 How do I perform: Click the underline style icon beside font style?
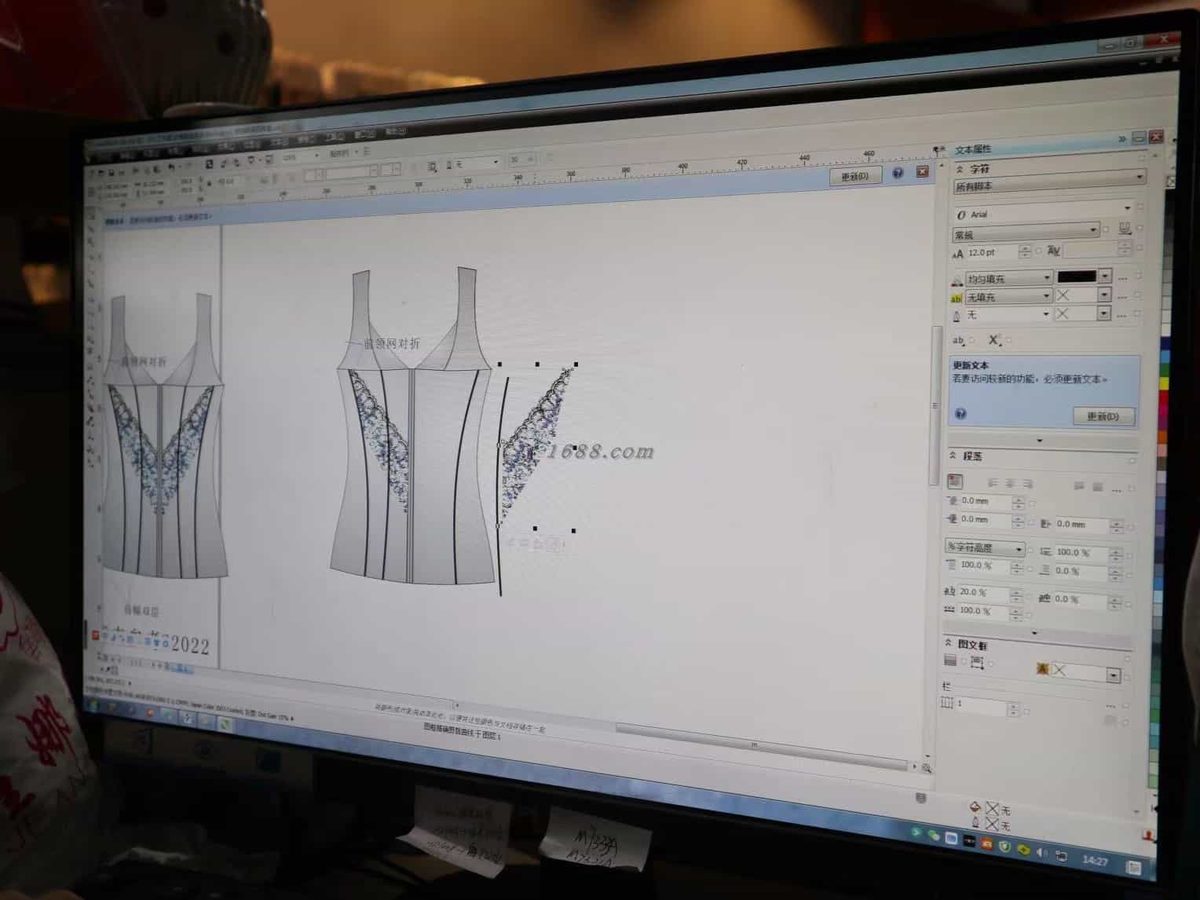point(1125,229)
